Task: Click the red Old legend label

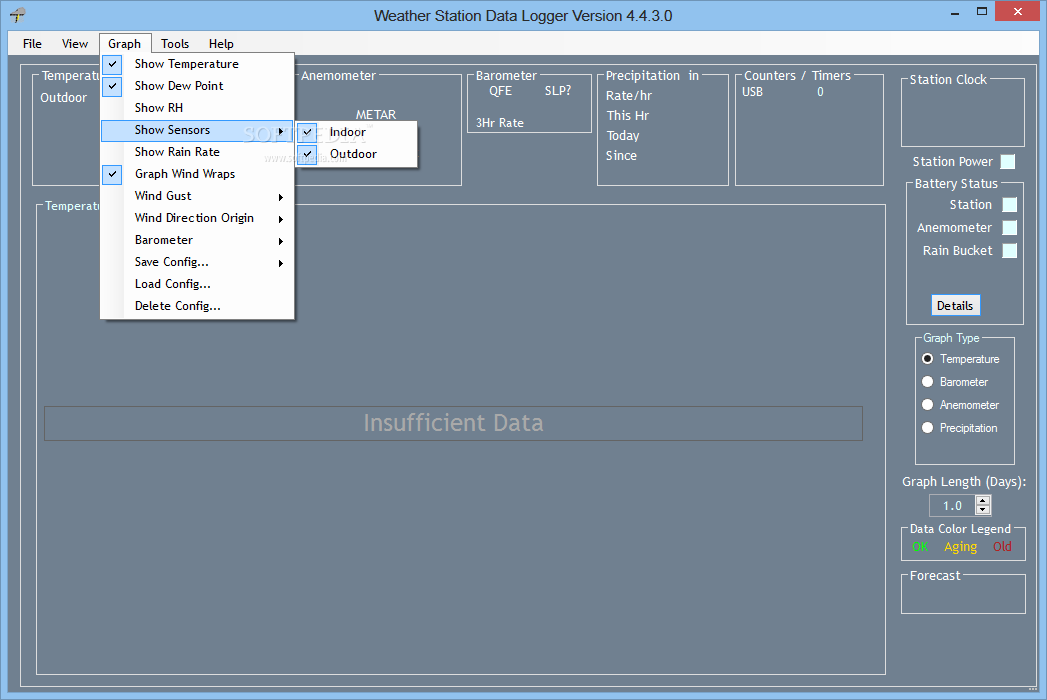Action: point(1002,547)
